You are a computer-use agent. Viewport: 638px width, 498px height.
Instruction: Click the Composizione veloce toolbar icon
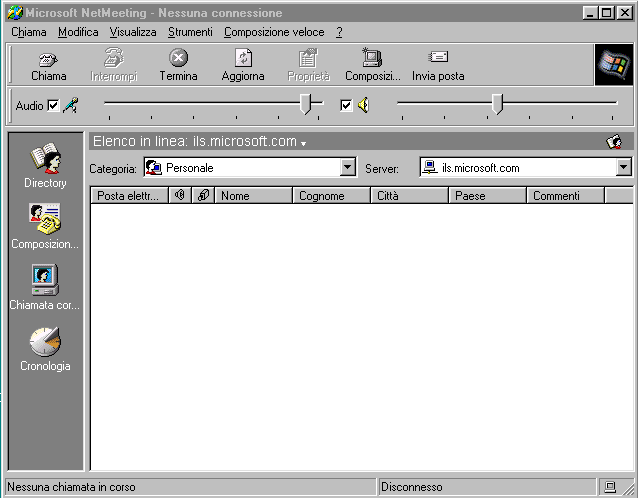pyautogui.click(x=372, y=57)
